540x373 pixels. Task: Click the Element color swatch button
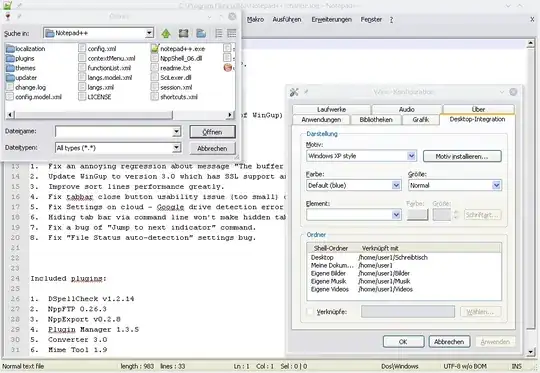click(x=417, y=215)
